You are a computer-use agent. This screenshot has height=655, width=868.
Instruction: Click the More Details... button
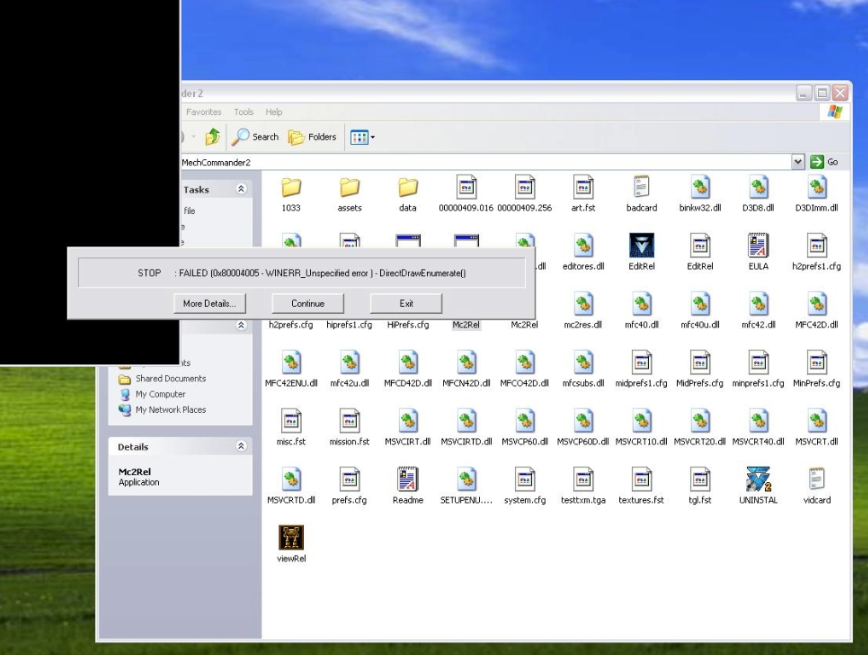[x=209, y=303]
